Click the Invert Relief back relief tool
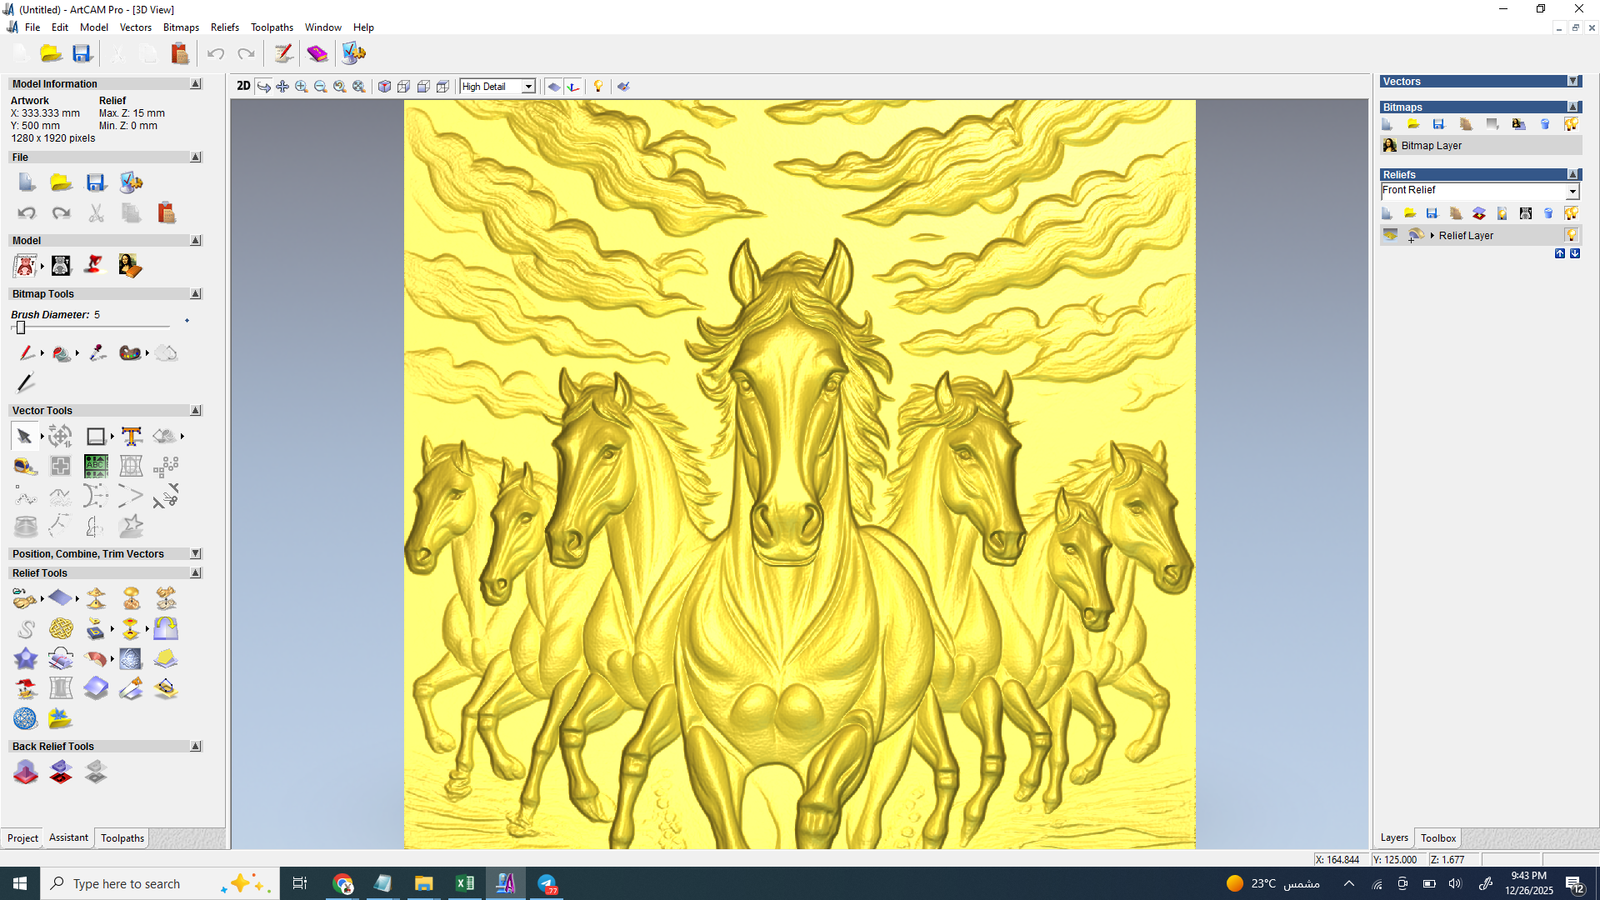 (61, 772)
